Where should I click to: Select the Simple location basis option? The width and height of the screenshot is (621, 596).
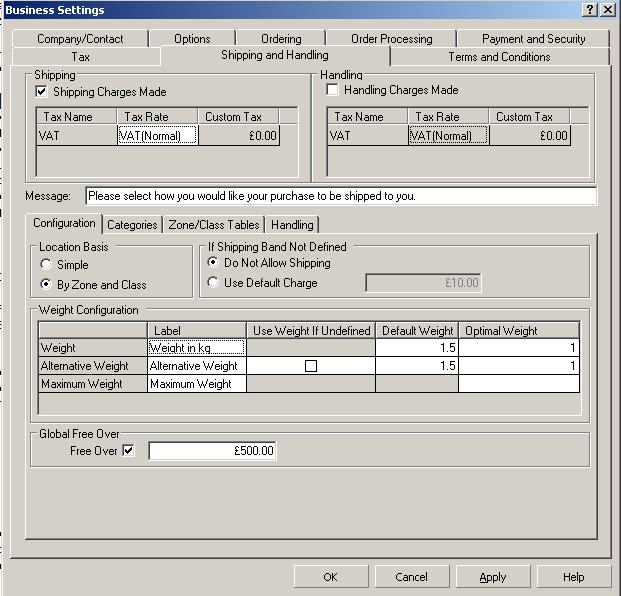[46, 265]
